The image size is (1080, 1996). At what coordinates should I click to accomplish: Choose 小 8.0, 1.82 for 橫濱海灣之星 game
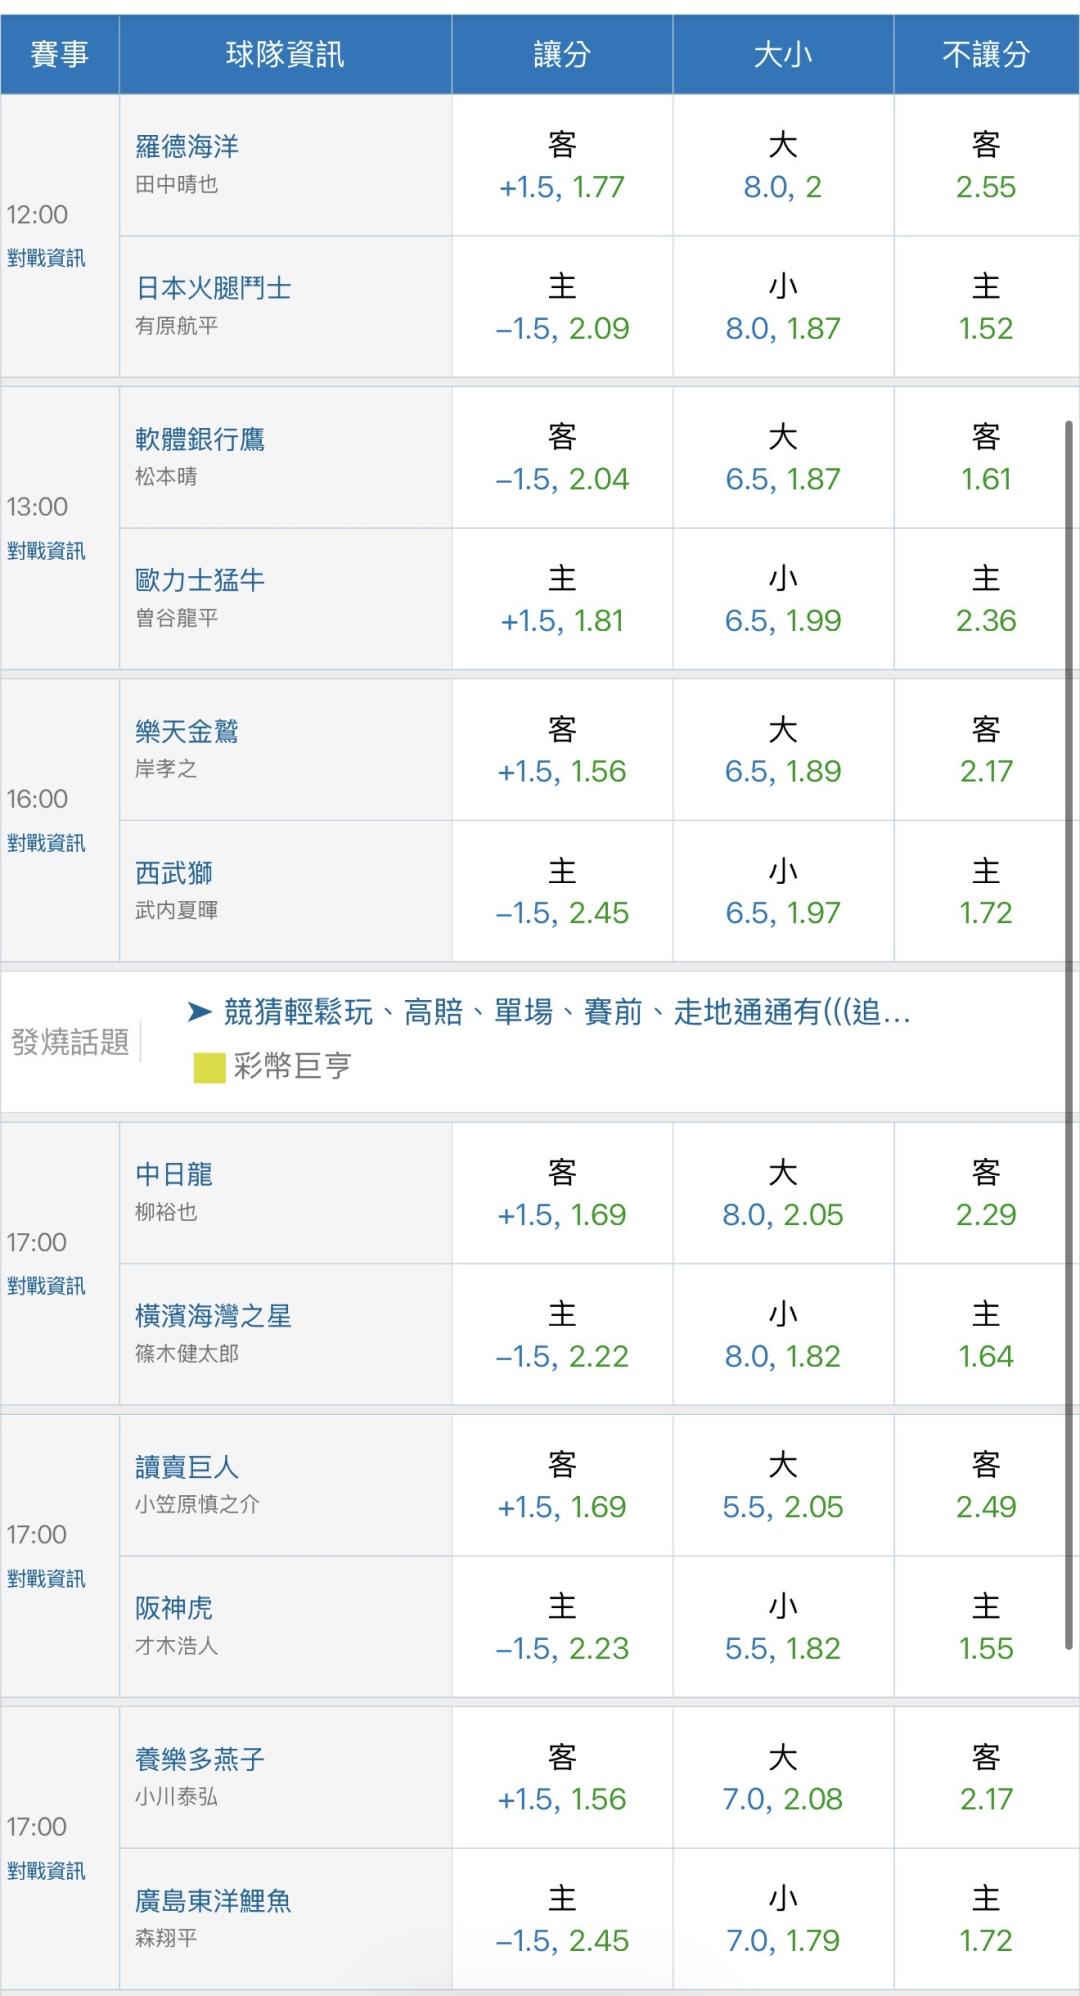click(x=783, y=1335)
